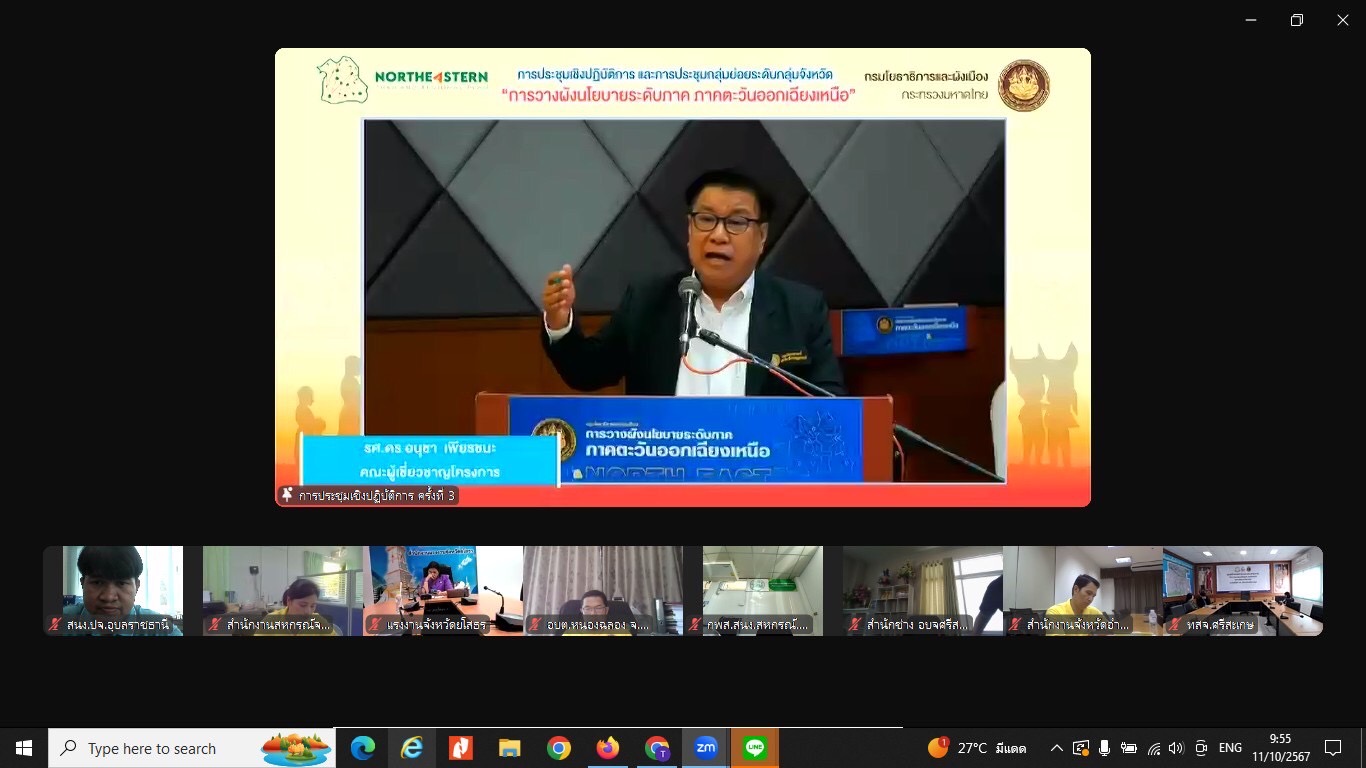Select the ทสจ.ศรีสะเกษ participant thumbnail
1366x768 pixels.
(x=1243, y=591)
